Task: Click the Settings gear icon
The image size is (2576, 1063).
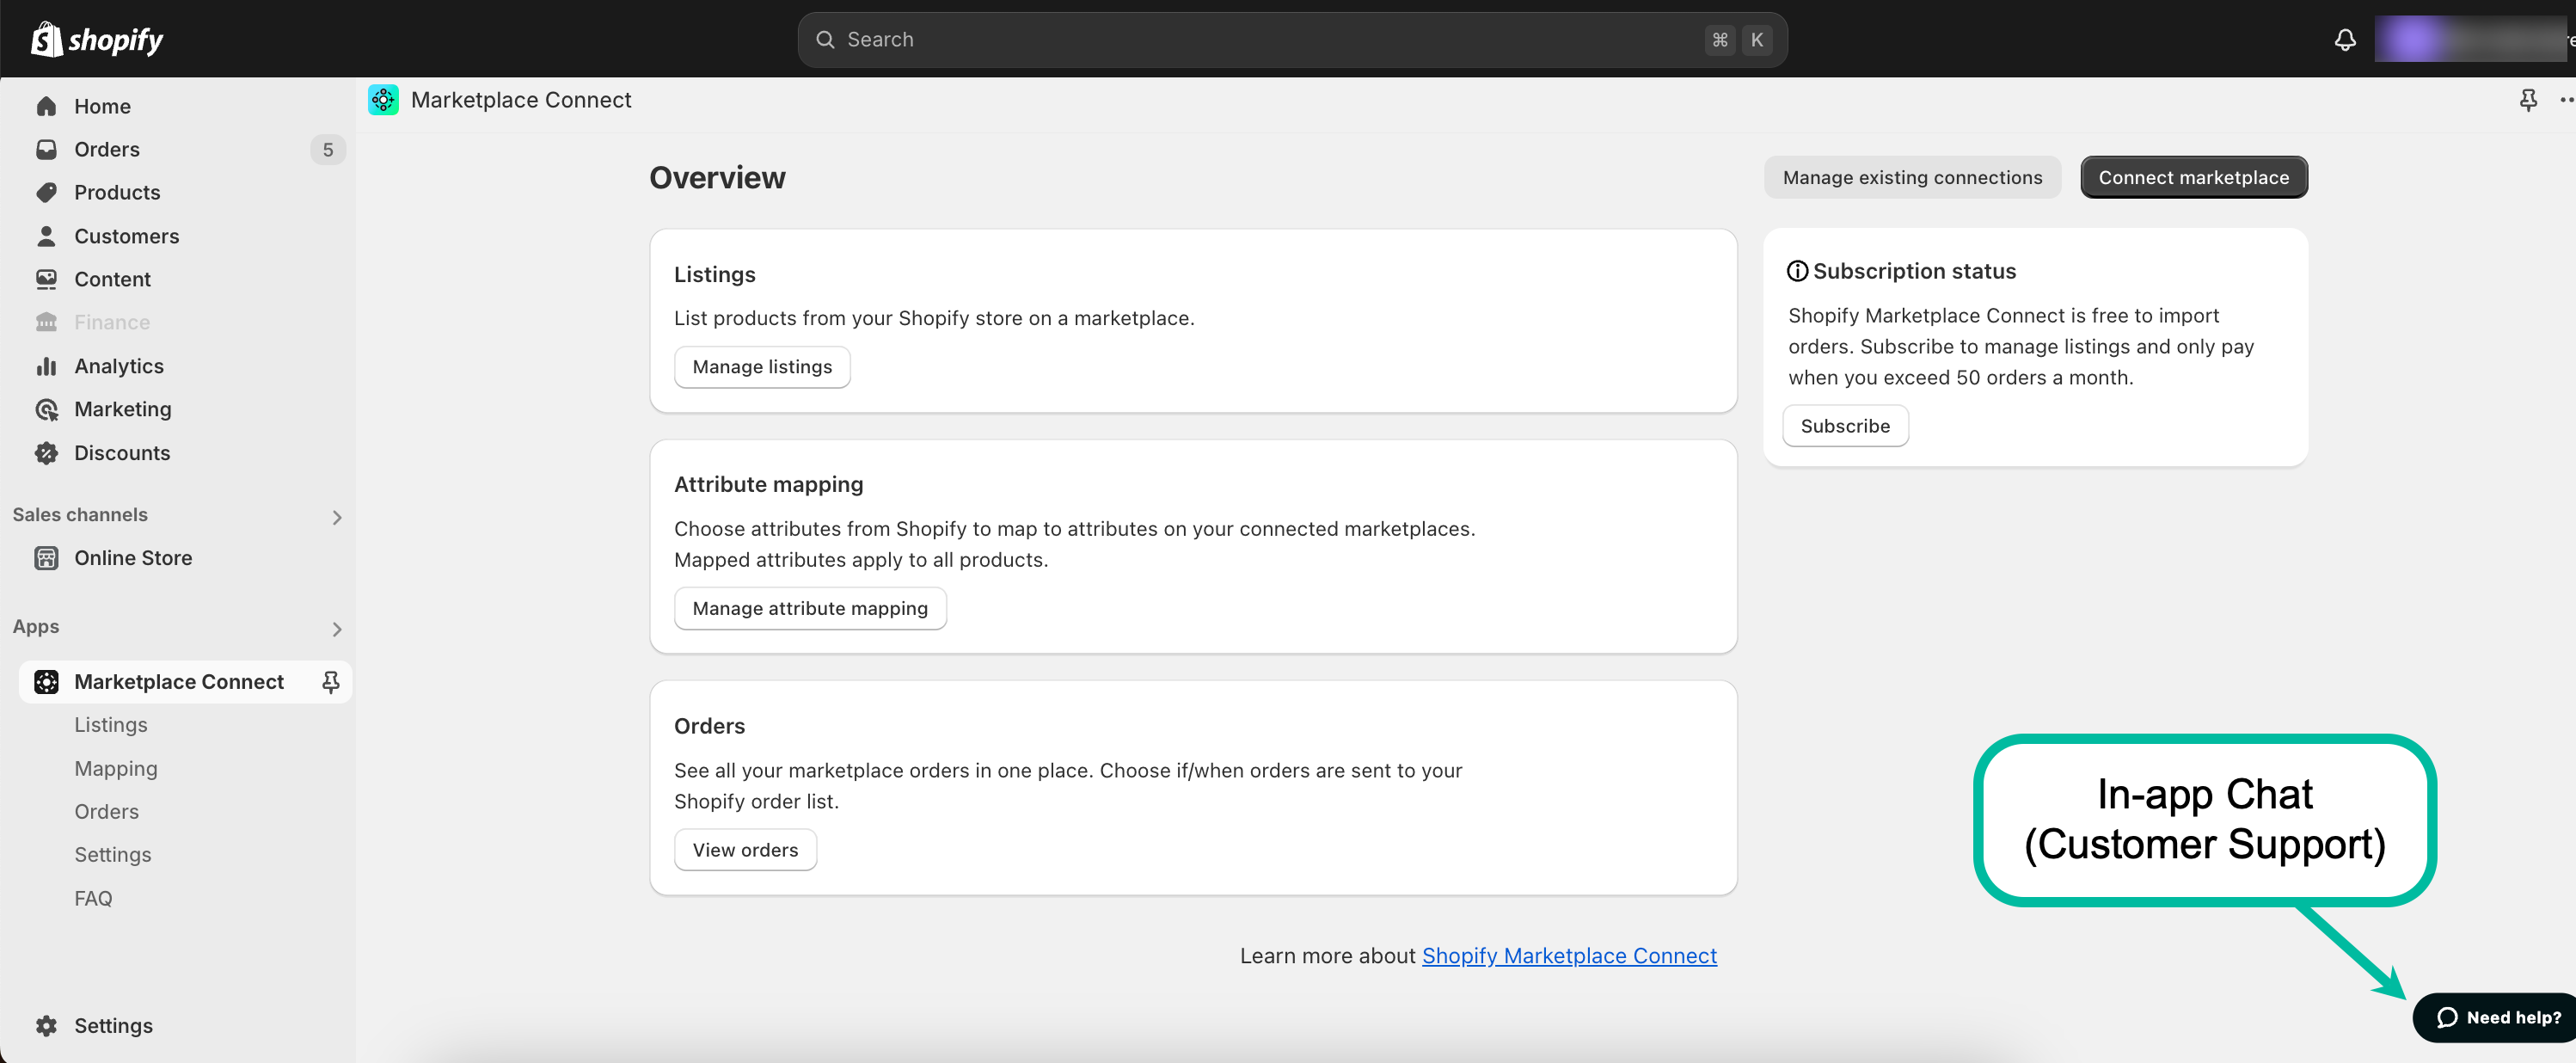Action: [x=46, y=1026]
